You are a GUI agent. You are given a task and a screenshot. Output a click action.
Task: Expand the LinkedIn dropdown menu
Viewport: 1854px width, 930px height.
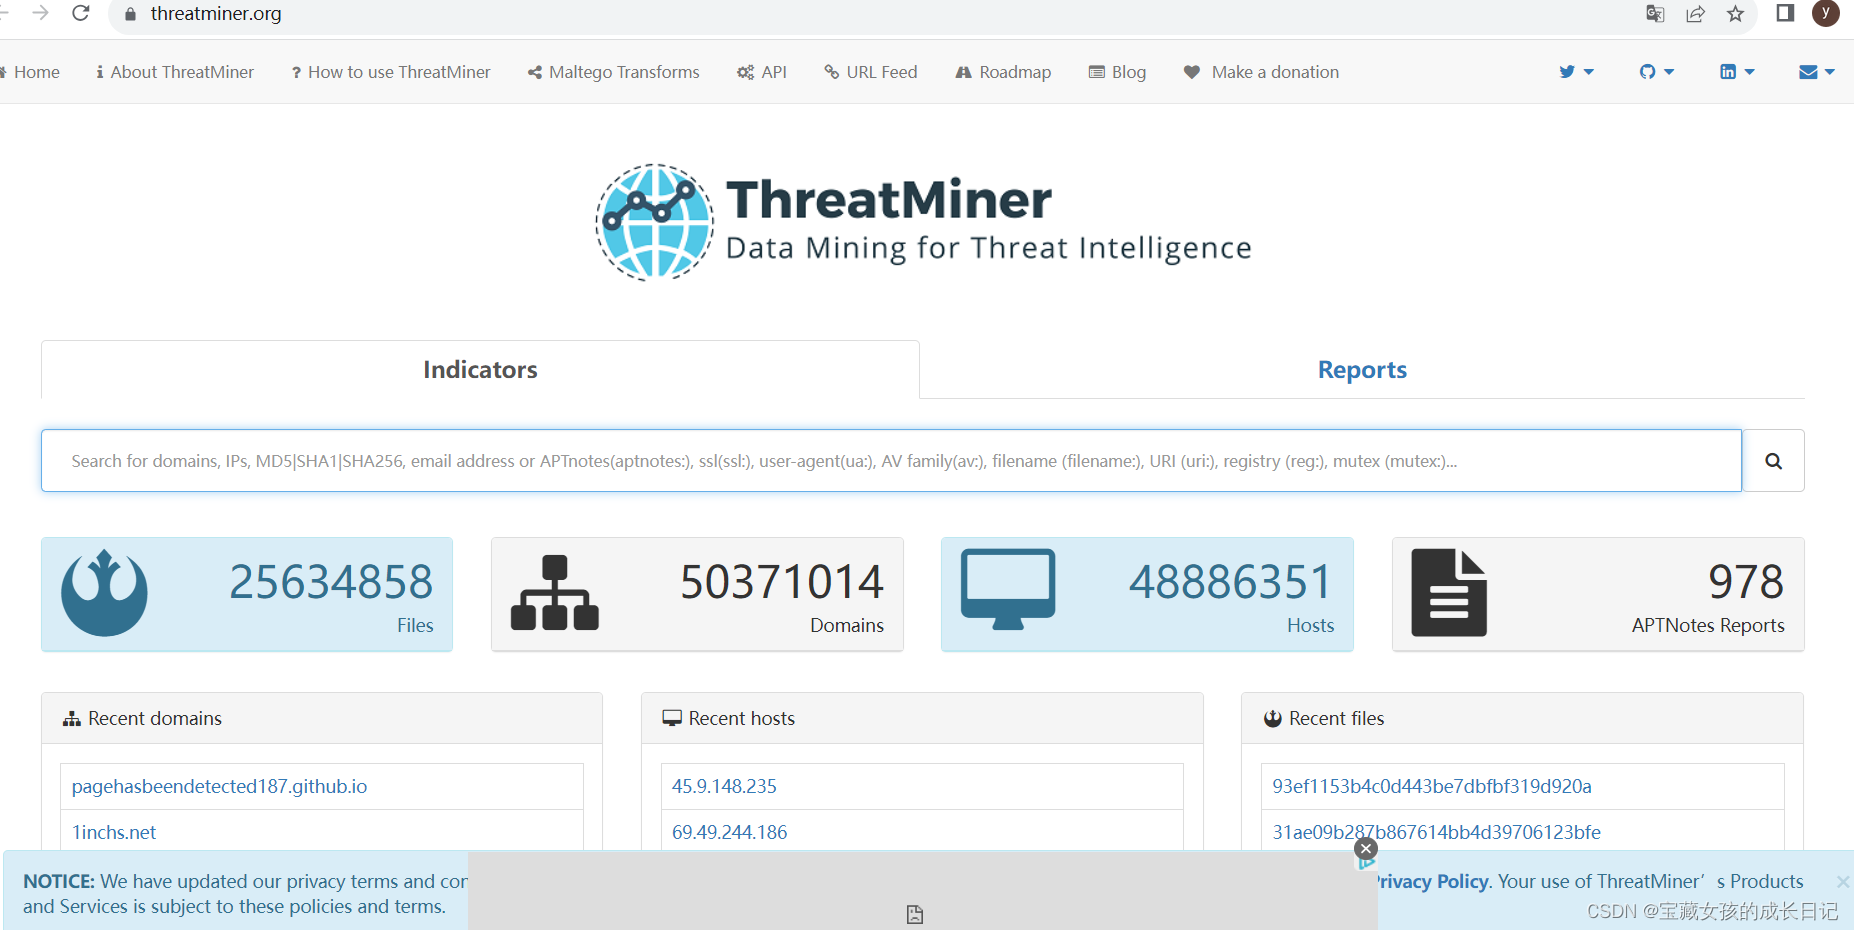click(x=1737, y=72)
